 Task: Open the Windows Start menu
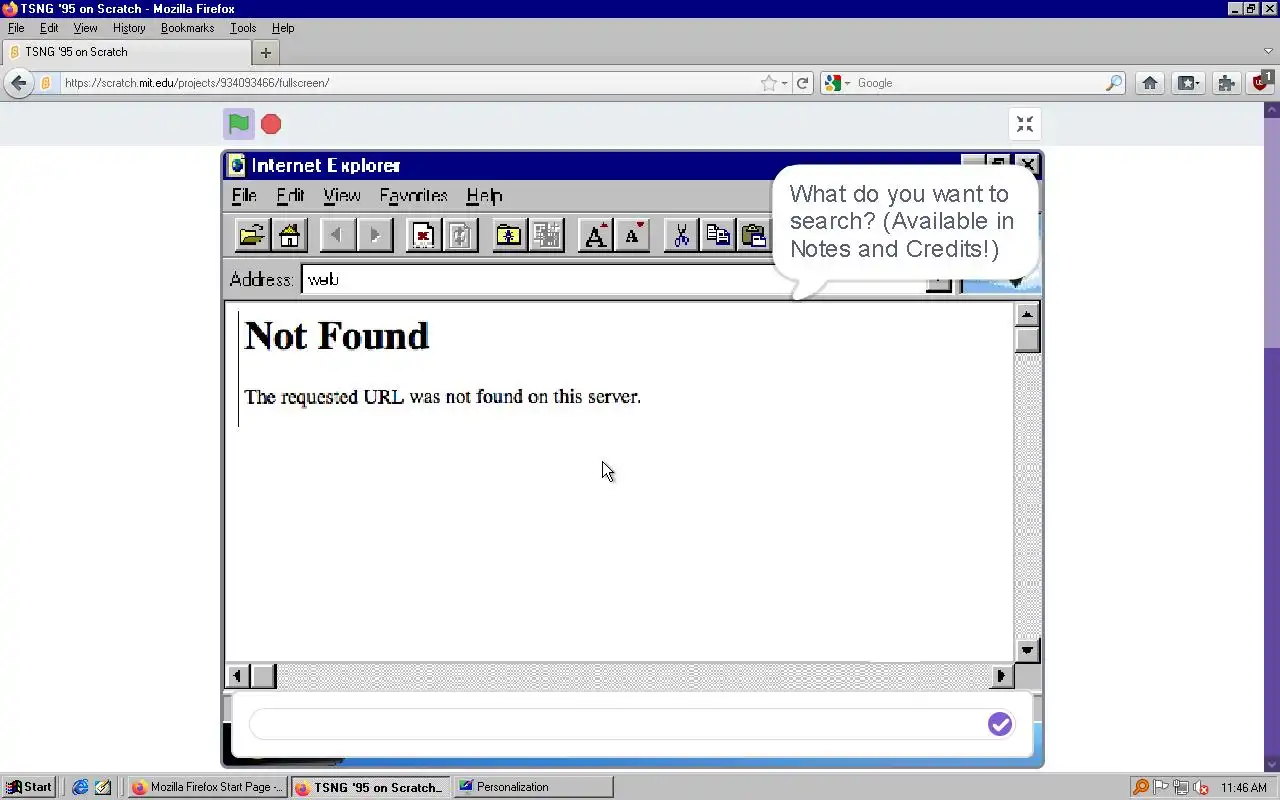(x=28, y=787)
